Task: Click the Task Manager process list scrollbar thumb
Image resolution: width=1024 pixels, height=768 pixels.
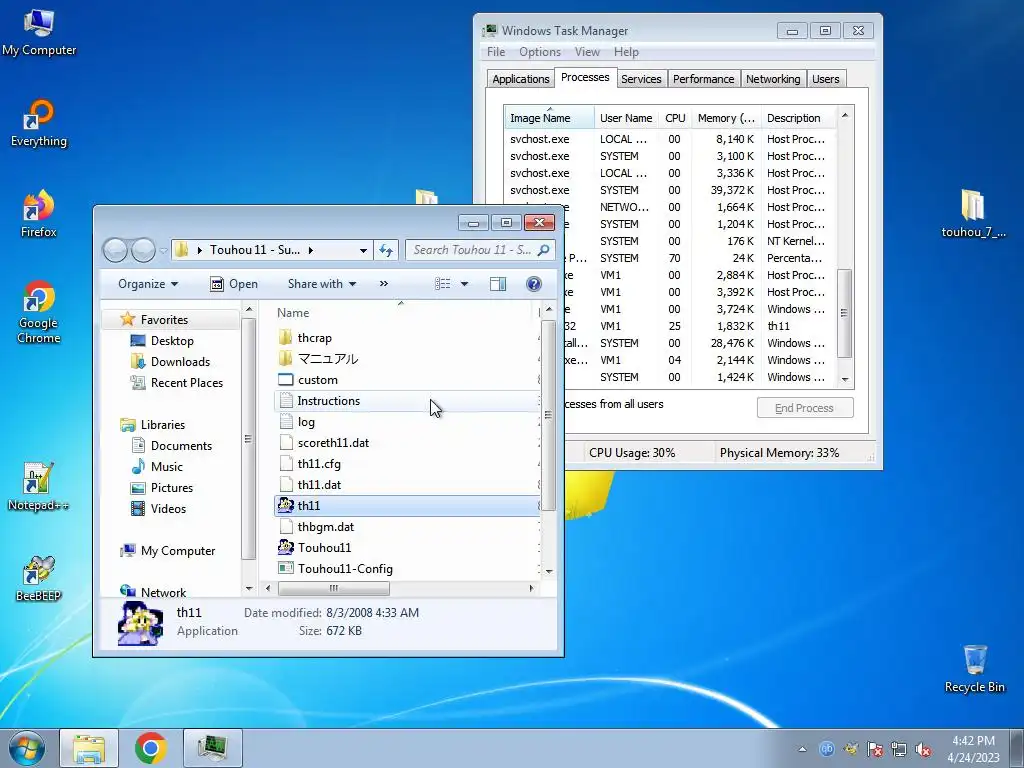Action: click(844, 313)
